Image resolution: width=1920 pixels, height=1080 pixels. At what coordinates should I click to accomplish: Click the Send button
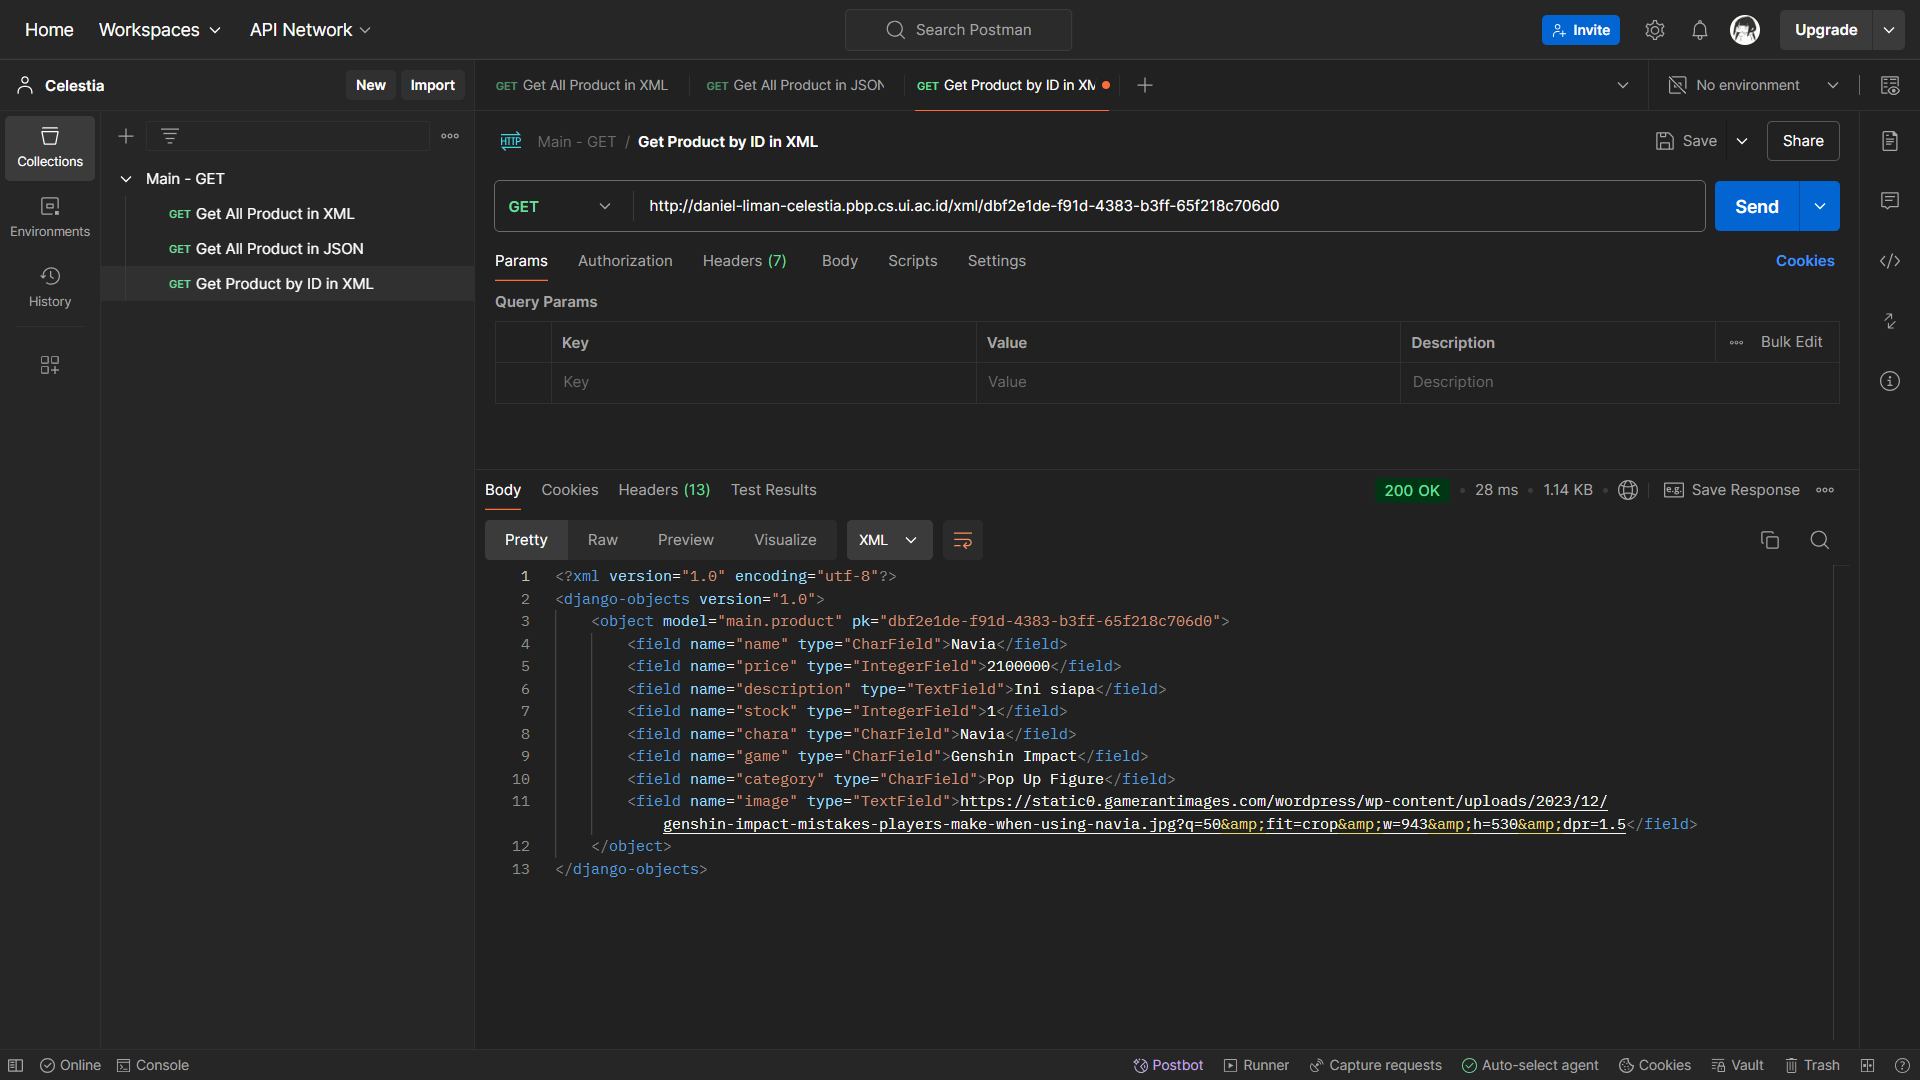tap(1756, 206)
